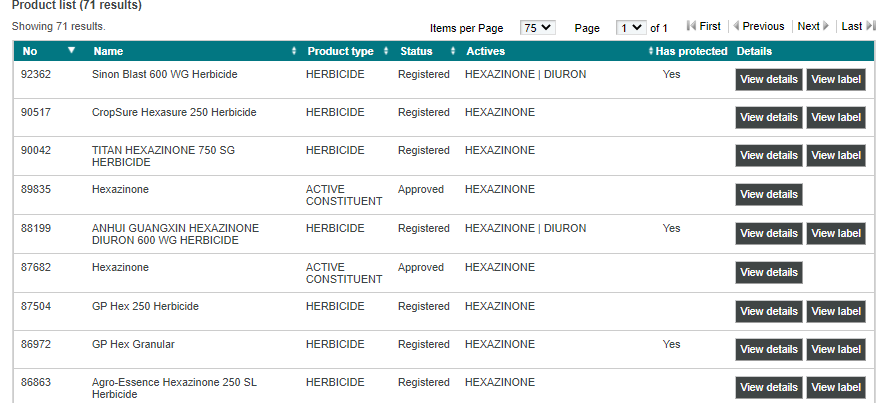Viewport: 888px width, 404px height.
Task: View label for GP Hex Granular
Action: 836,349
